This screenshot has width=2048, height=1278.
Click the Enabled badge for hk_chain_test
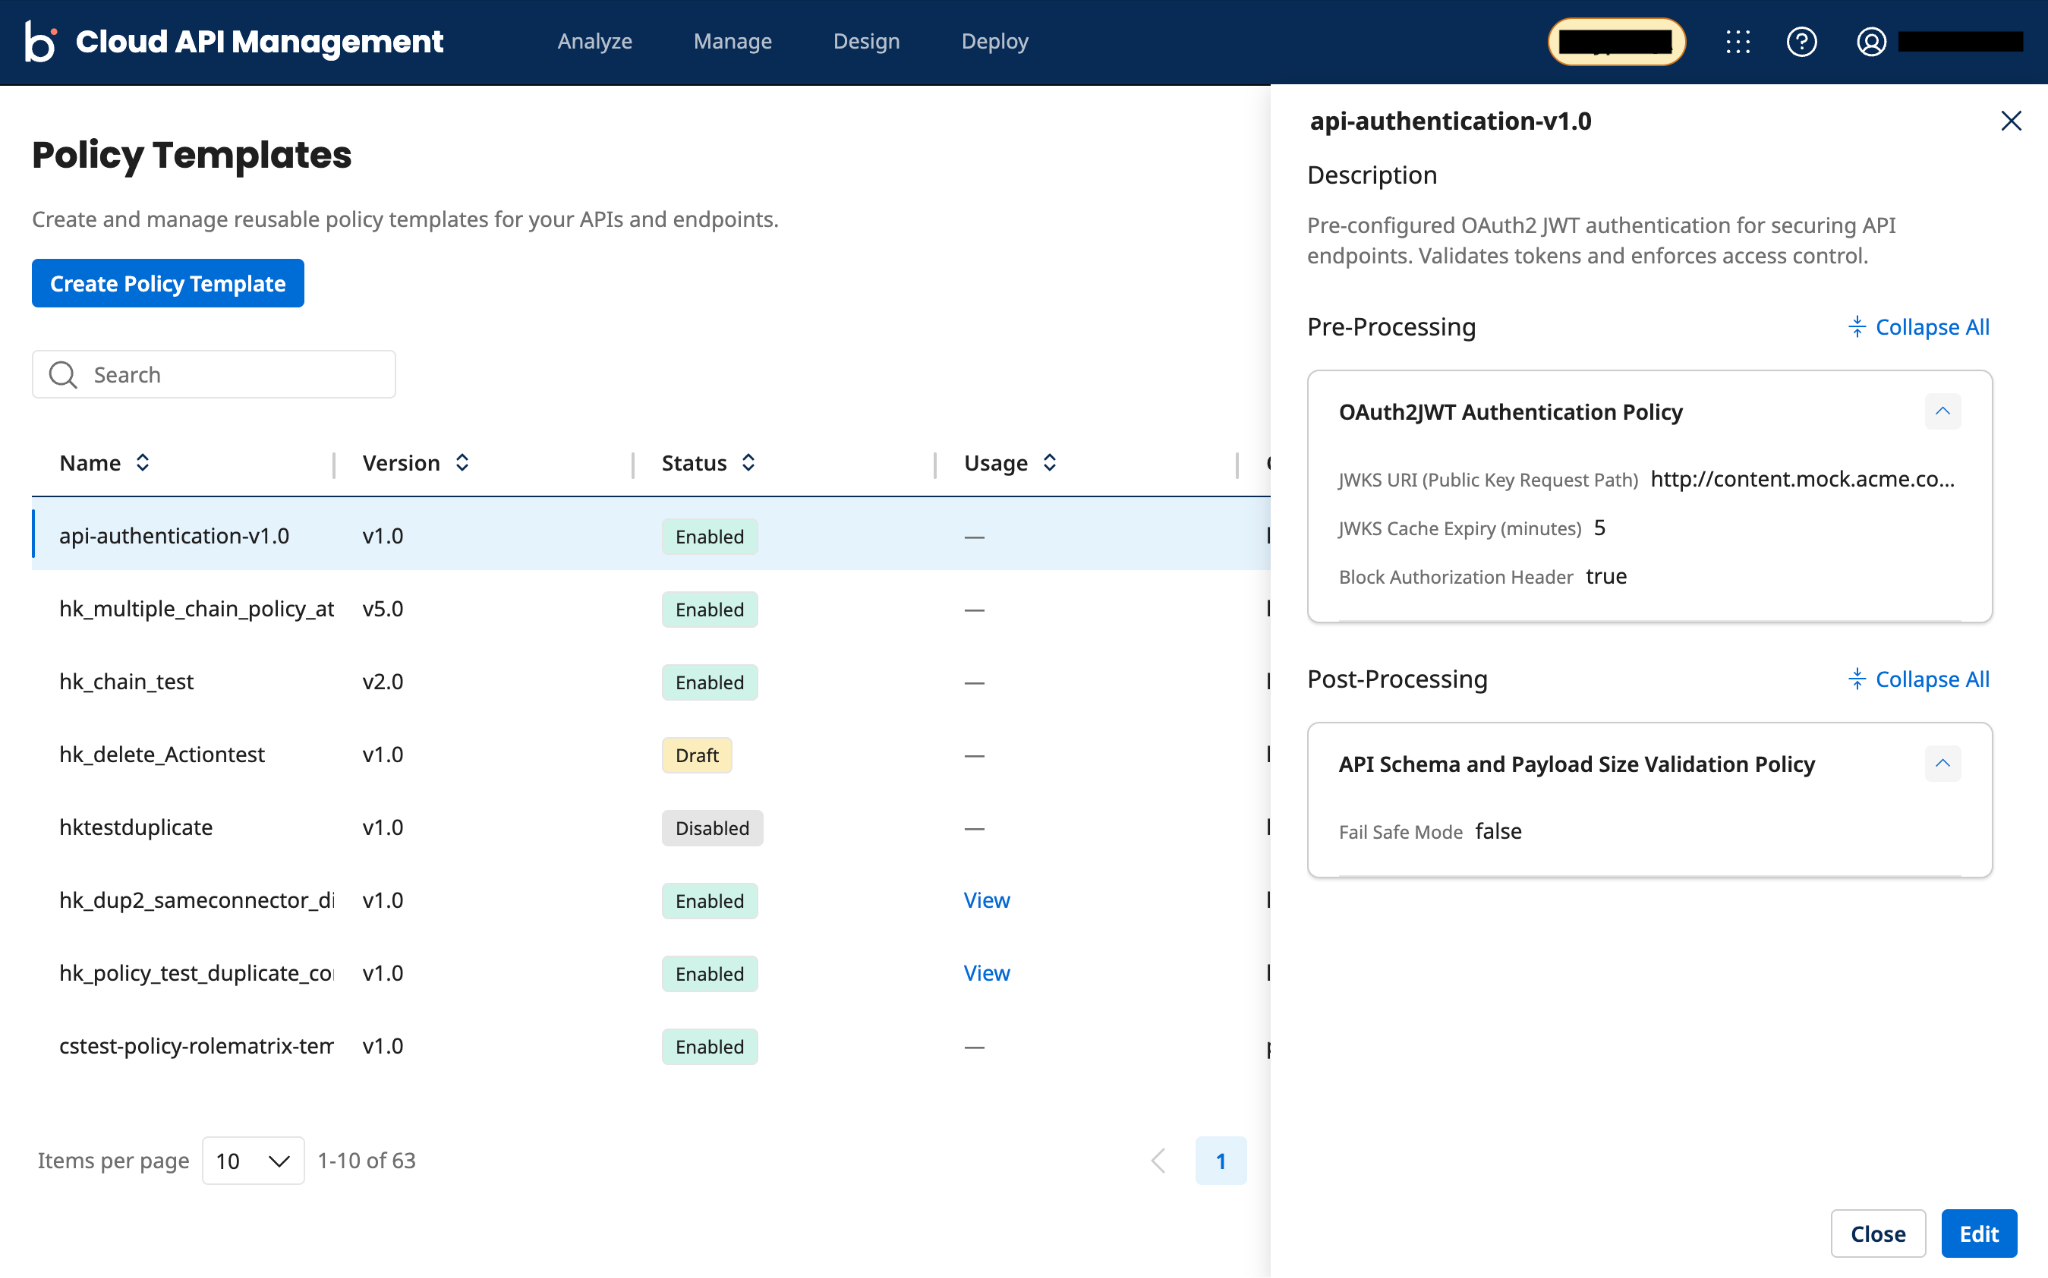709,682
